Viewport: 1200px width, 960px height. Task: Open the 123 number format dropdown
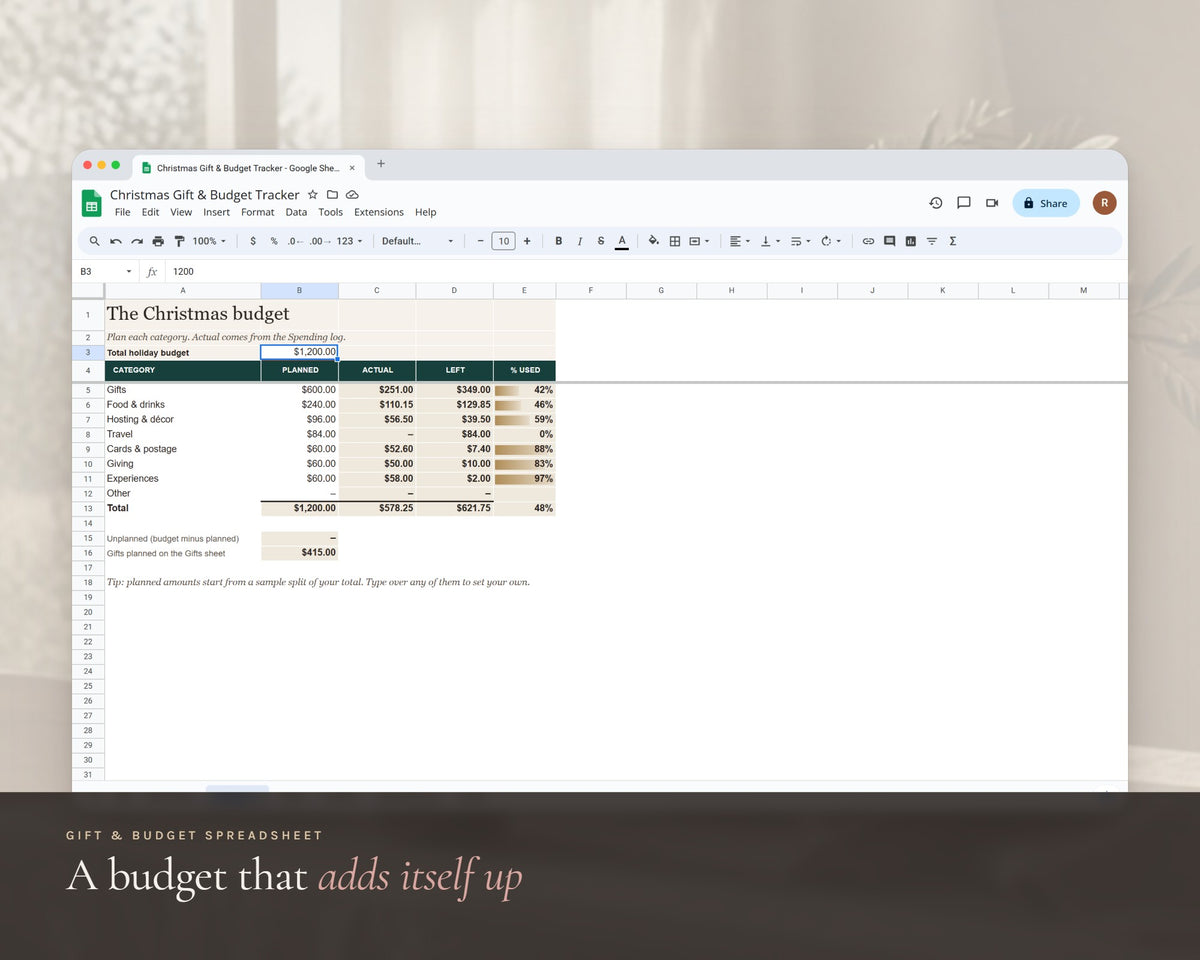[349, 241]
